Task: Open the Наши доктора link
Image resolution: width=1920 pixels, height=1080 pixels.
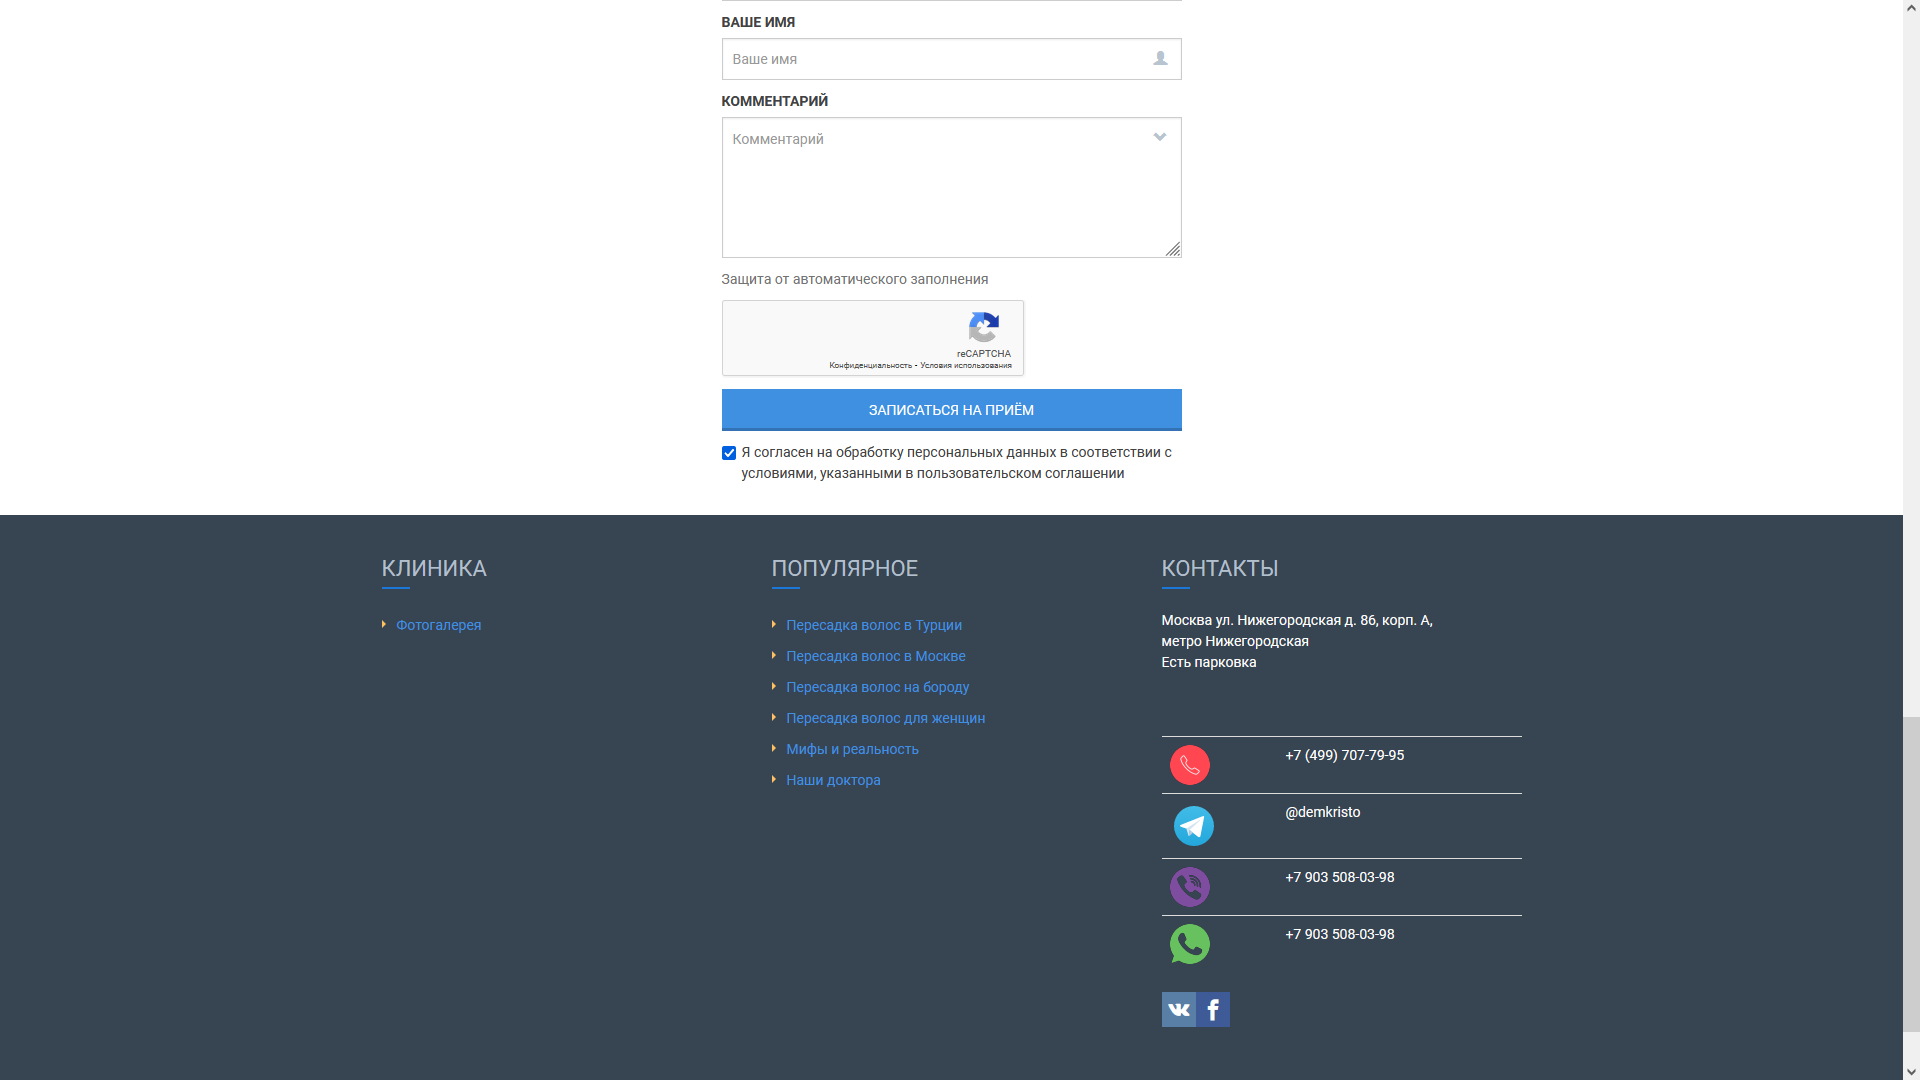Action: (833, 780)
